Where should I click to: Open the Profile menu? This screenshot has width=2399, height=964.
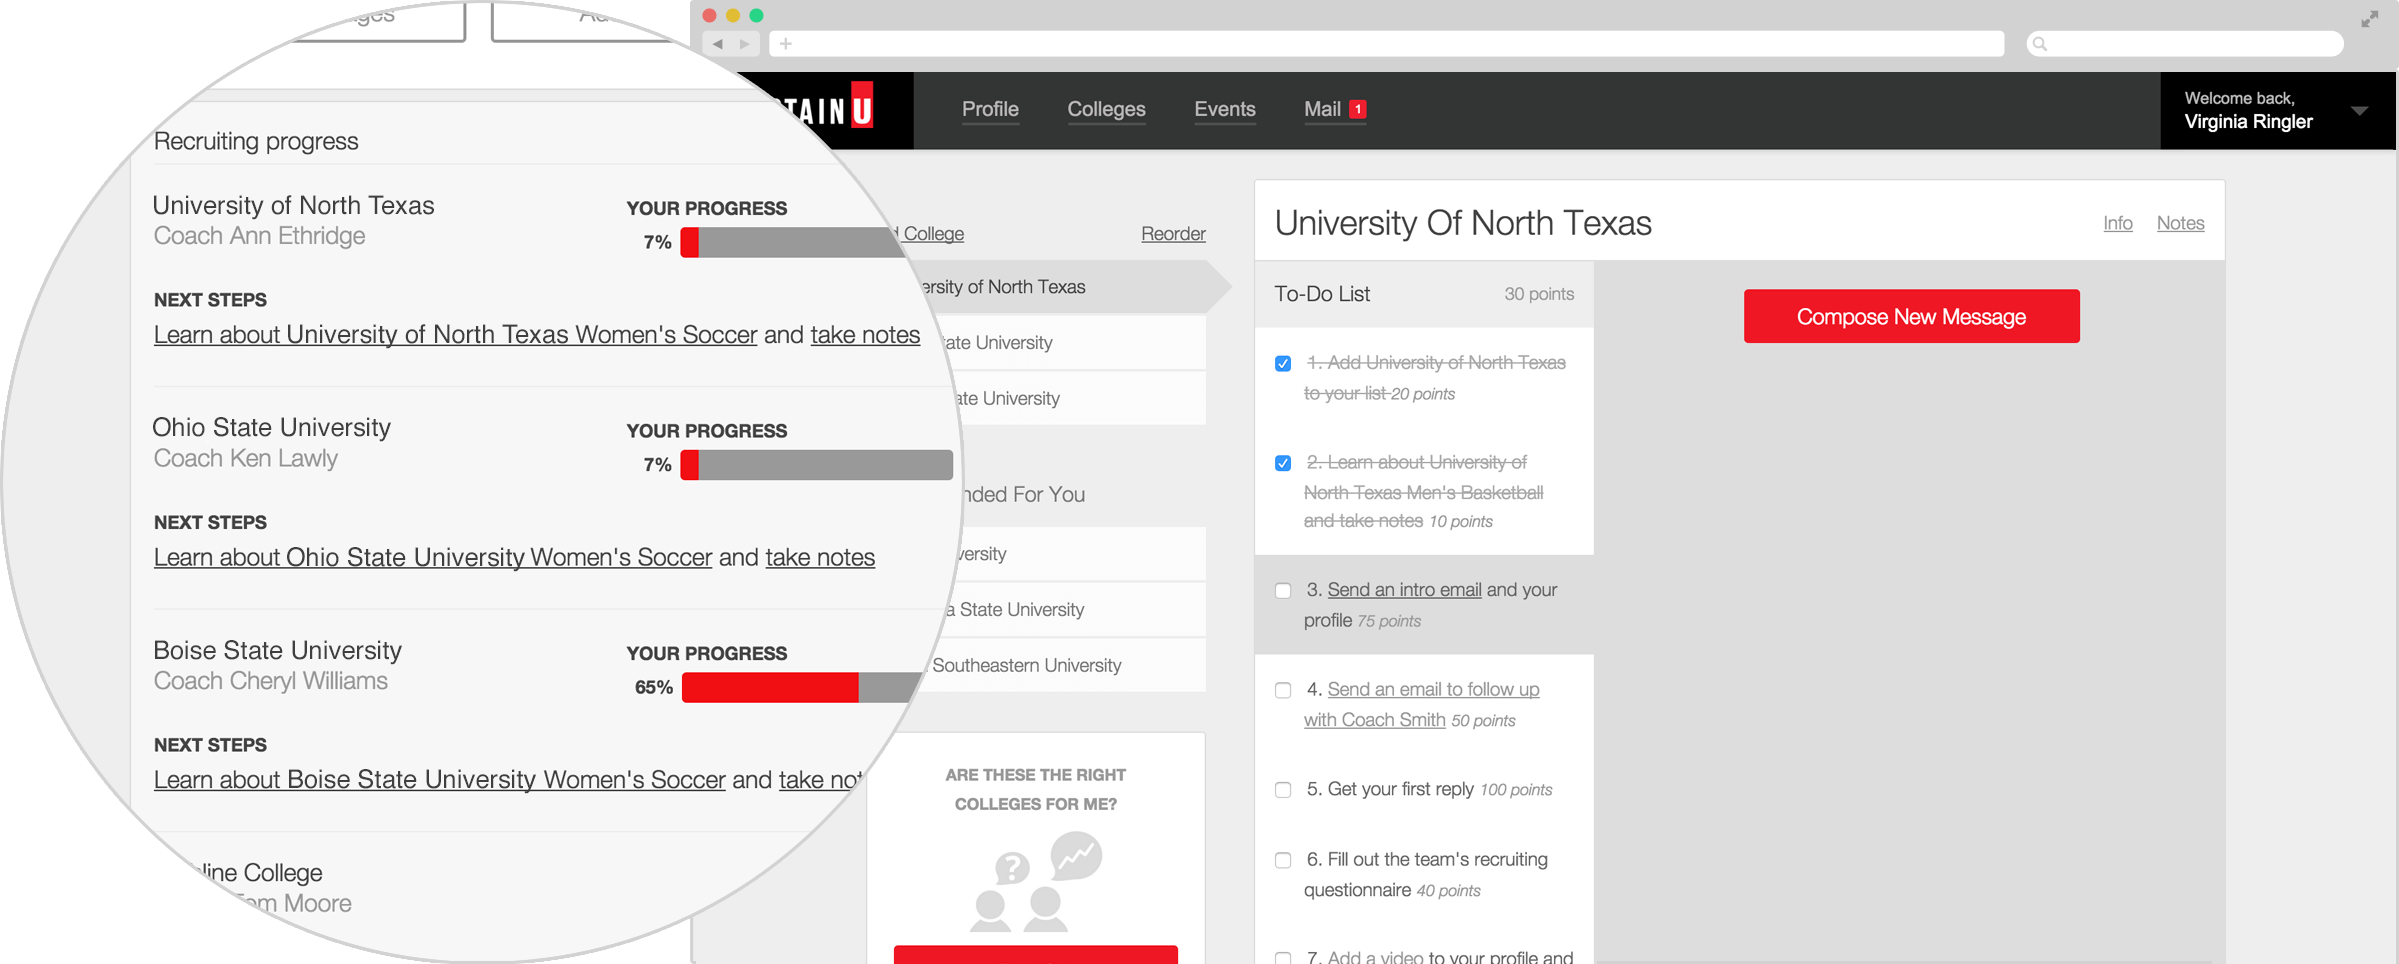point(990,109)
